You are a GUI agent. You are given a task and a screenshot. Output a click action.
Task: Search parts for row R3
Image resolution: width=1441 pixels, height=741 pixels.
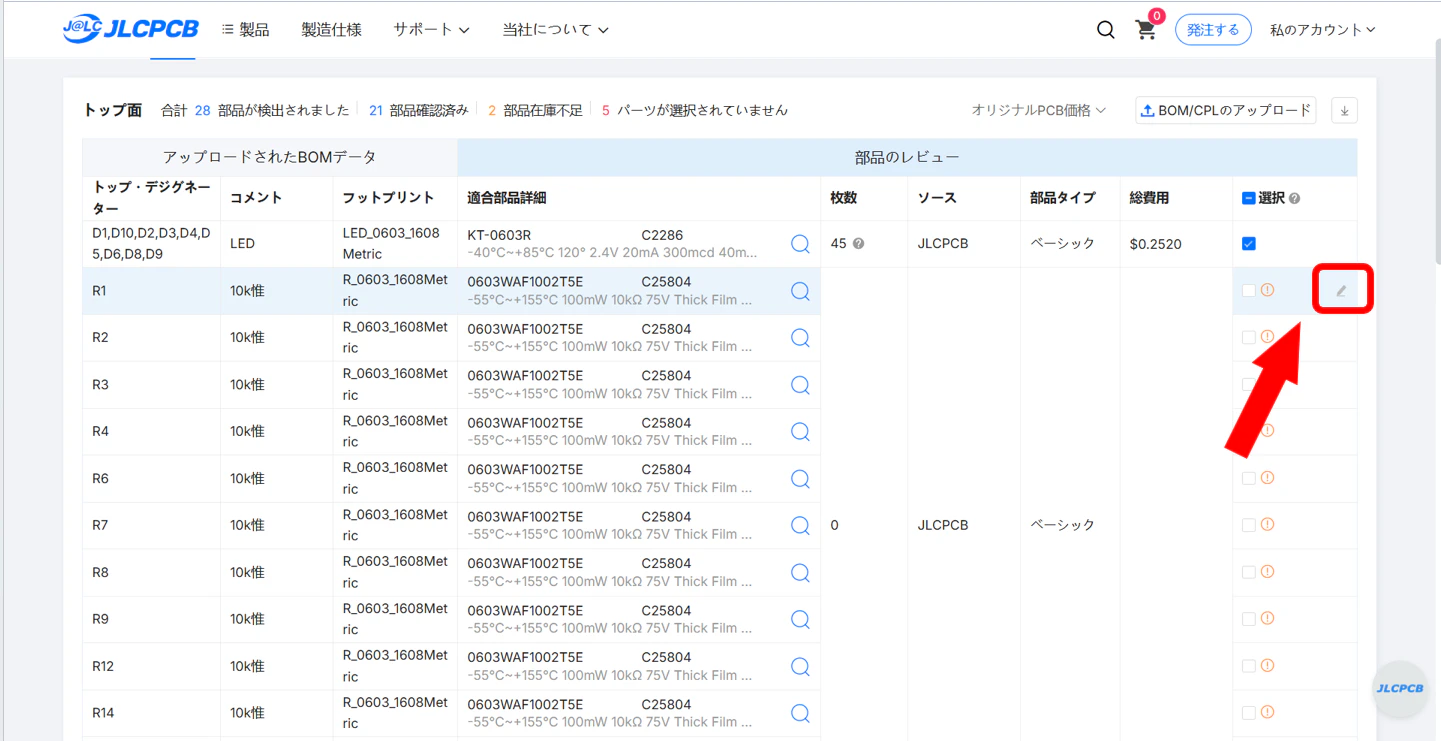(x=800, y=385)
